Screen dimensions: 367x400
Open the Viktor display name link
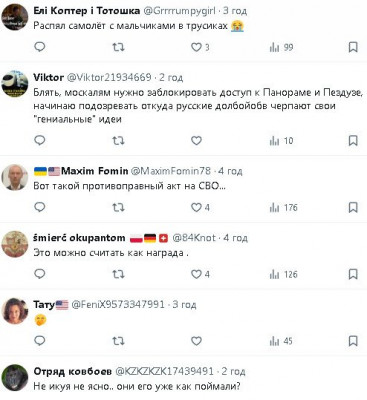[x=49, y=77]
